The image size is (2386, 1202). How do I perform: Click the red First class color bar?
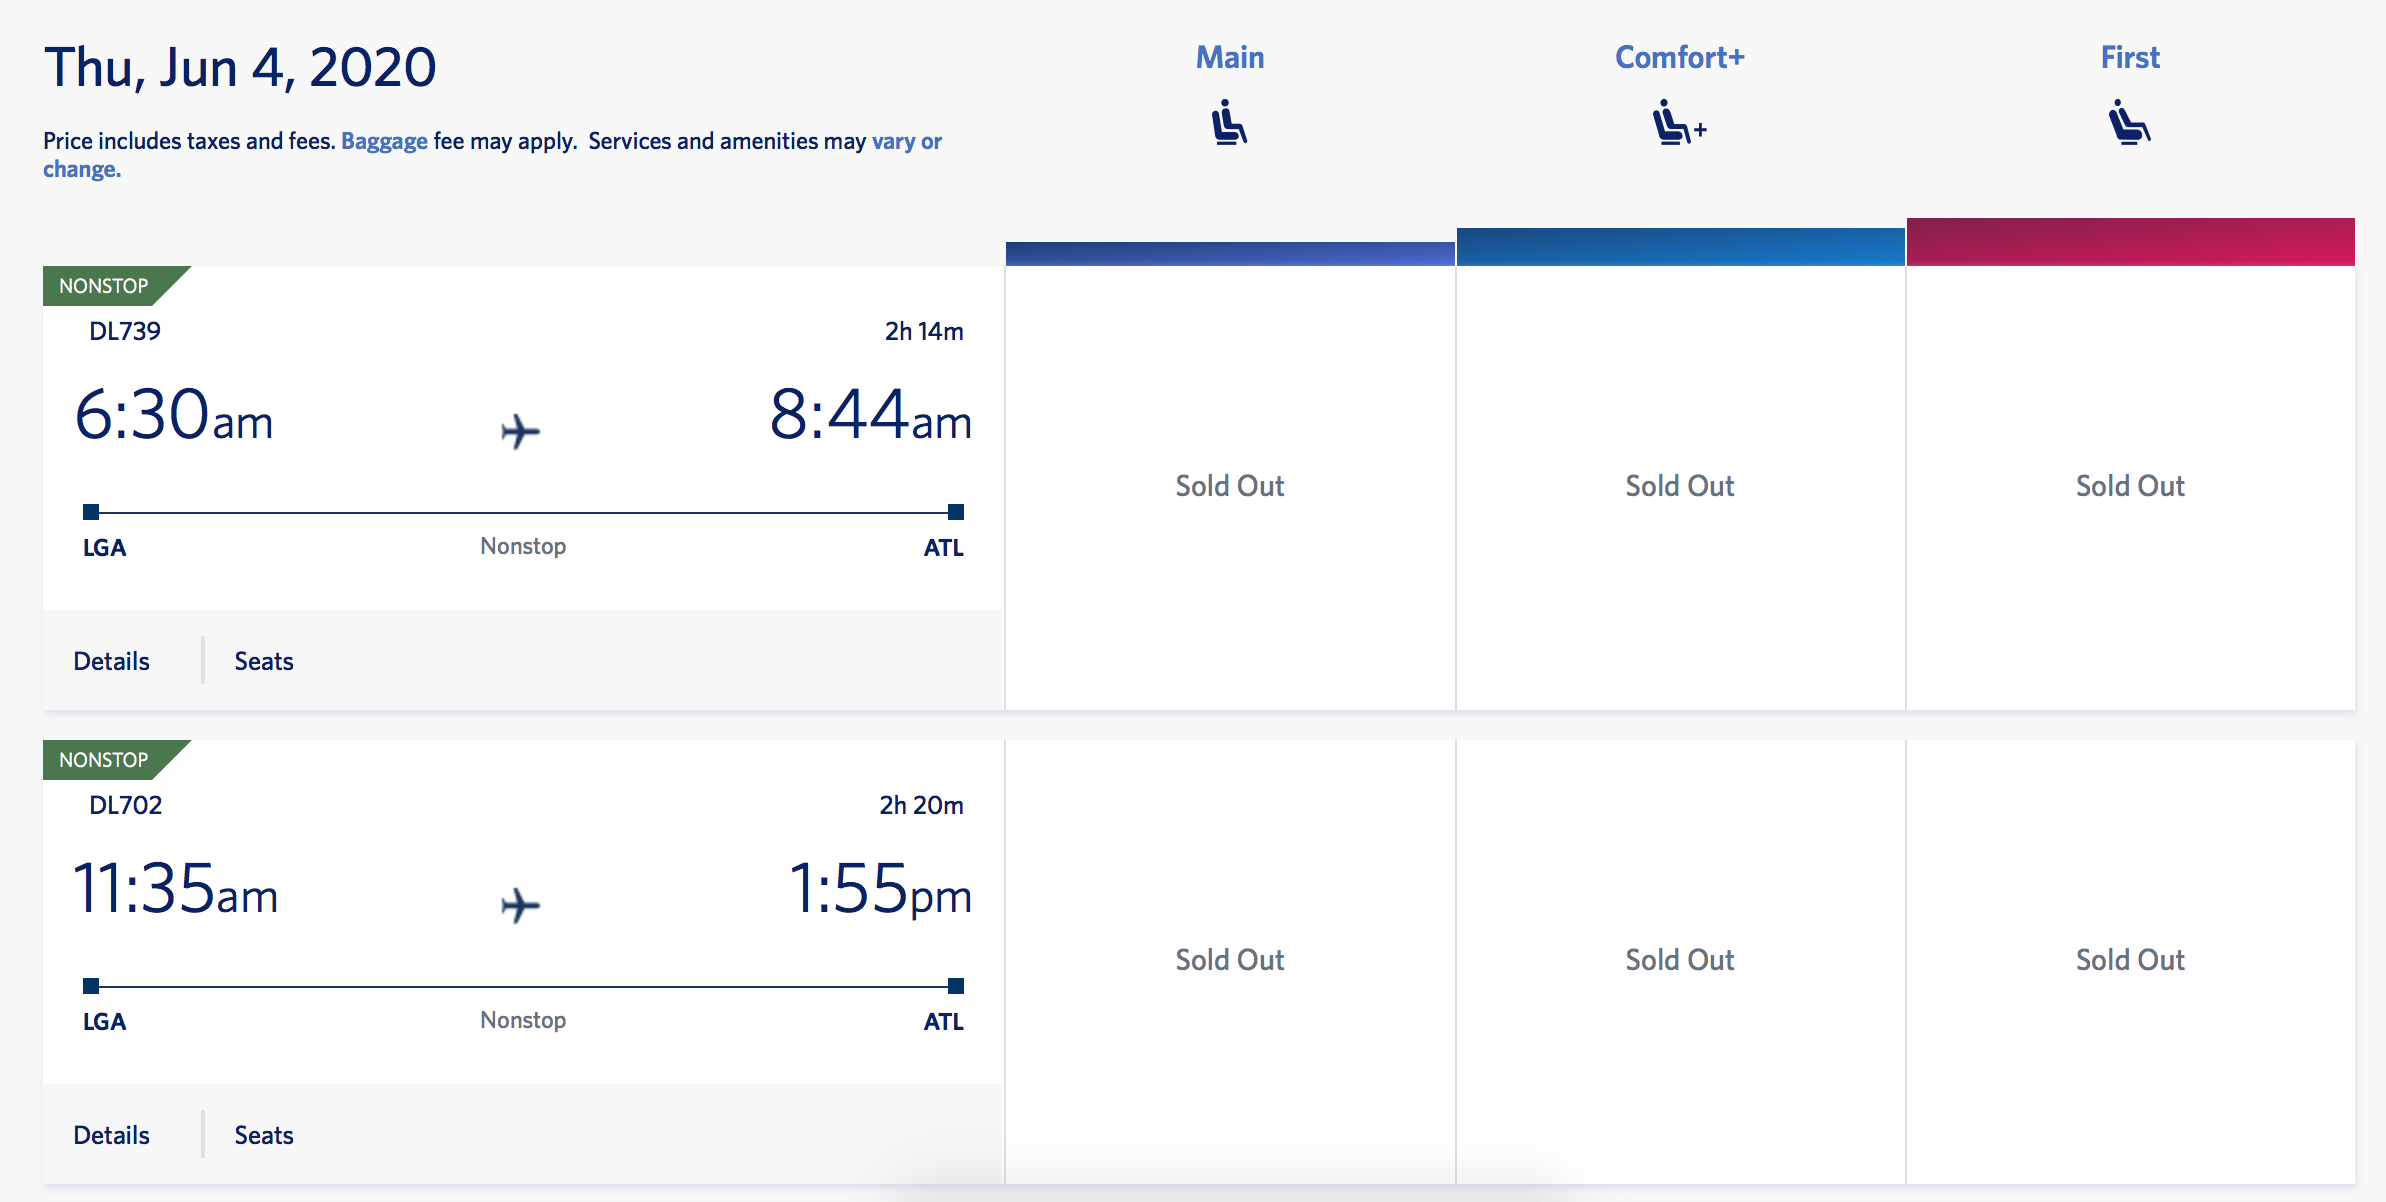2130,242
